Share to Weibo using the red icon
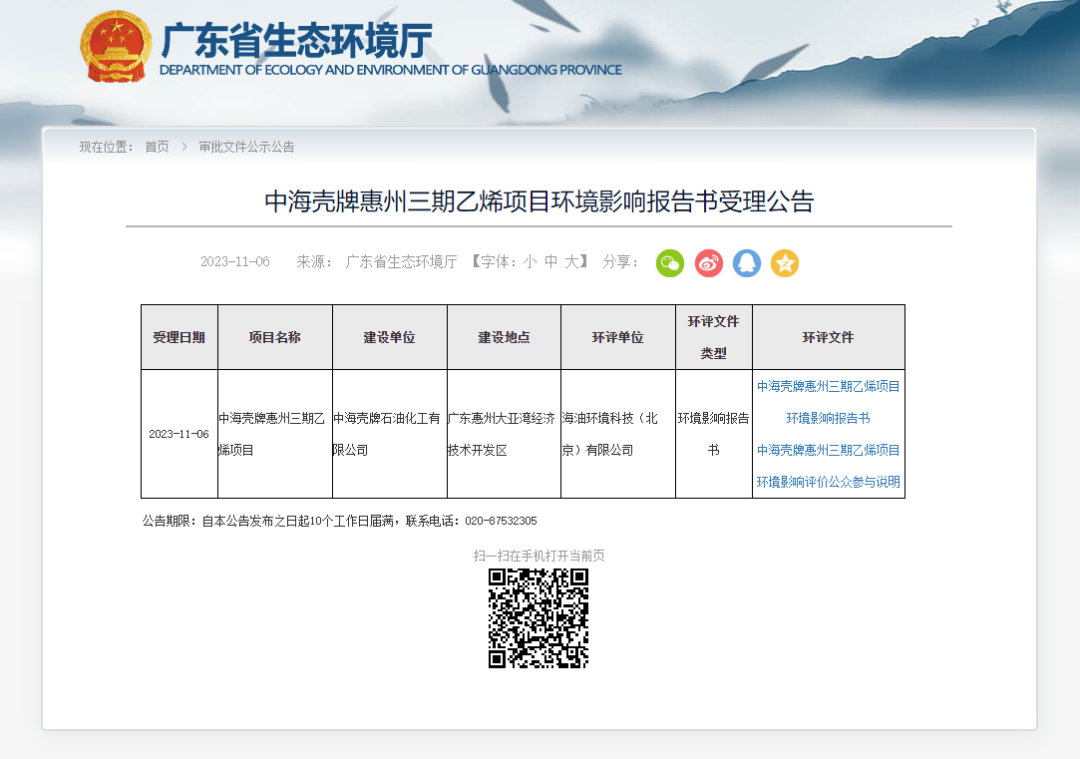This screenshot has width=1080, height=759. click(x=708, y=263)
